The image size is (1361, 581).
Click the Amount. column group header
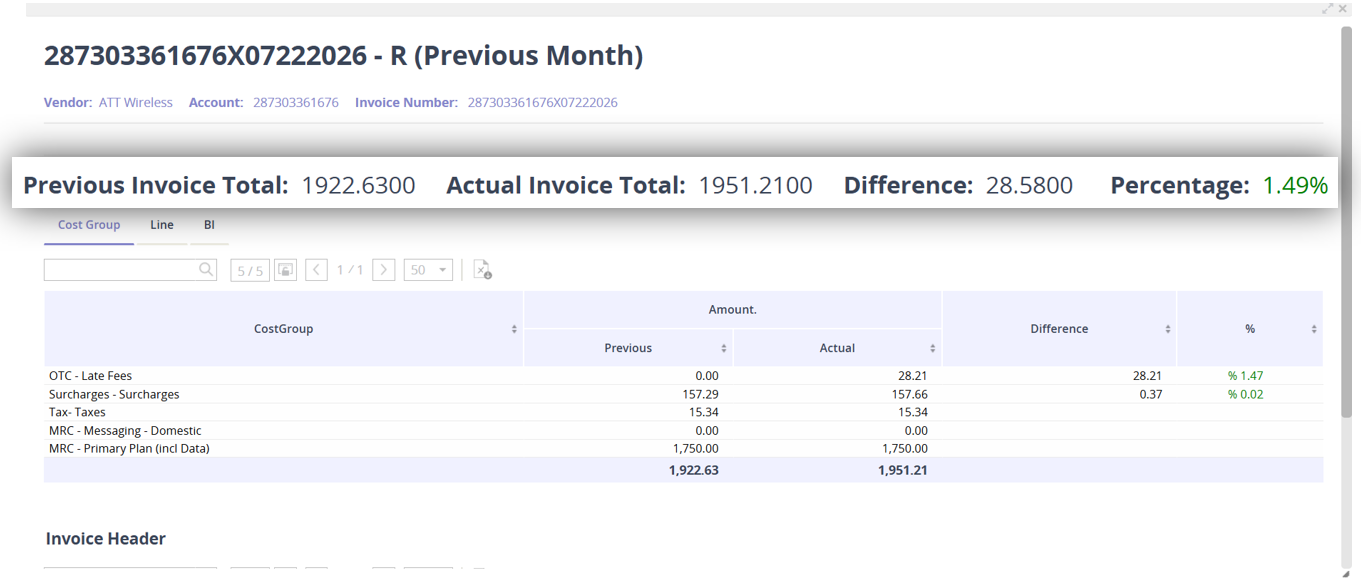[x=733, y=310]
